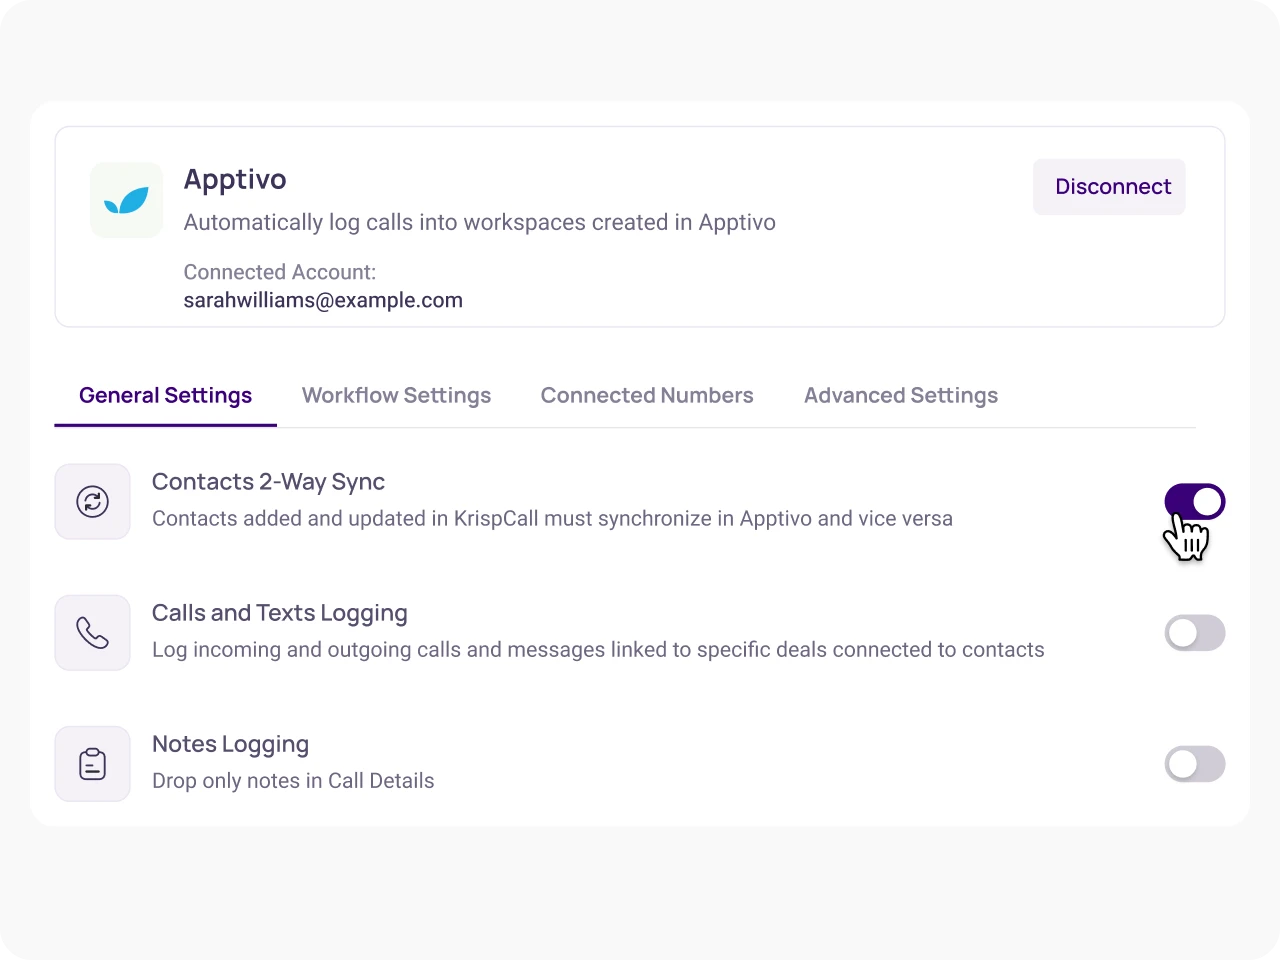
Task: Go to the Advanced Settings tab
Action: 901,396
